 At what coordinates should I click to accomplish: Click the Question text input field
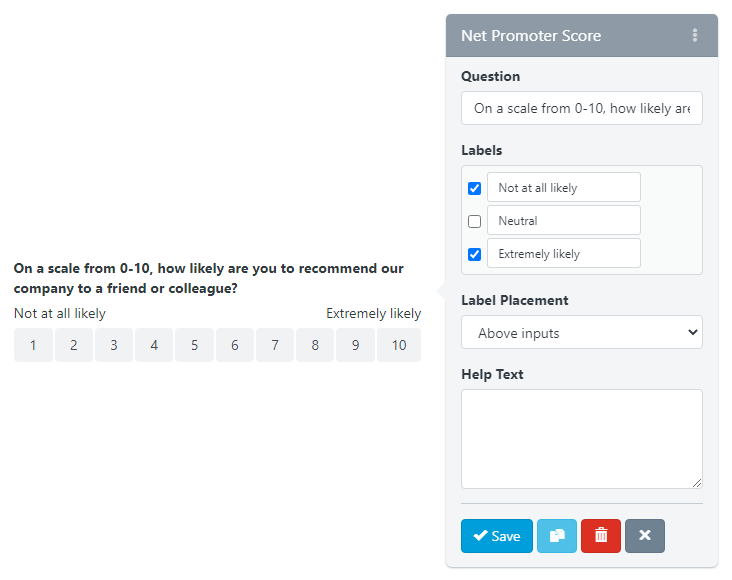click(x=582, y=109)
